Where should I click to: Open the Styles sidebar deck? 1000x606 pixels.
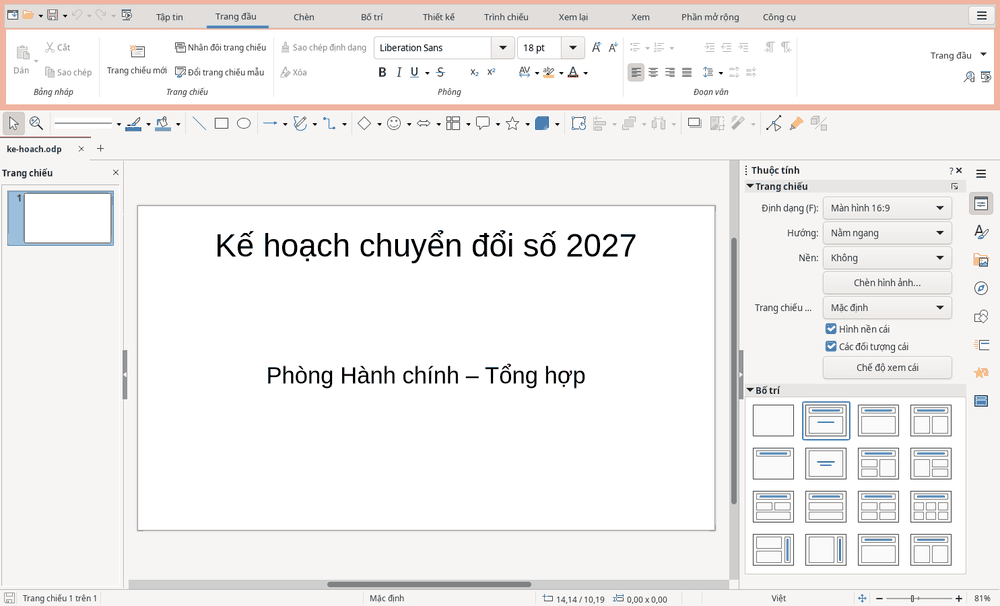tap(981, 232)
